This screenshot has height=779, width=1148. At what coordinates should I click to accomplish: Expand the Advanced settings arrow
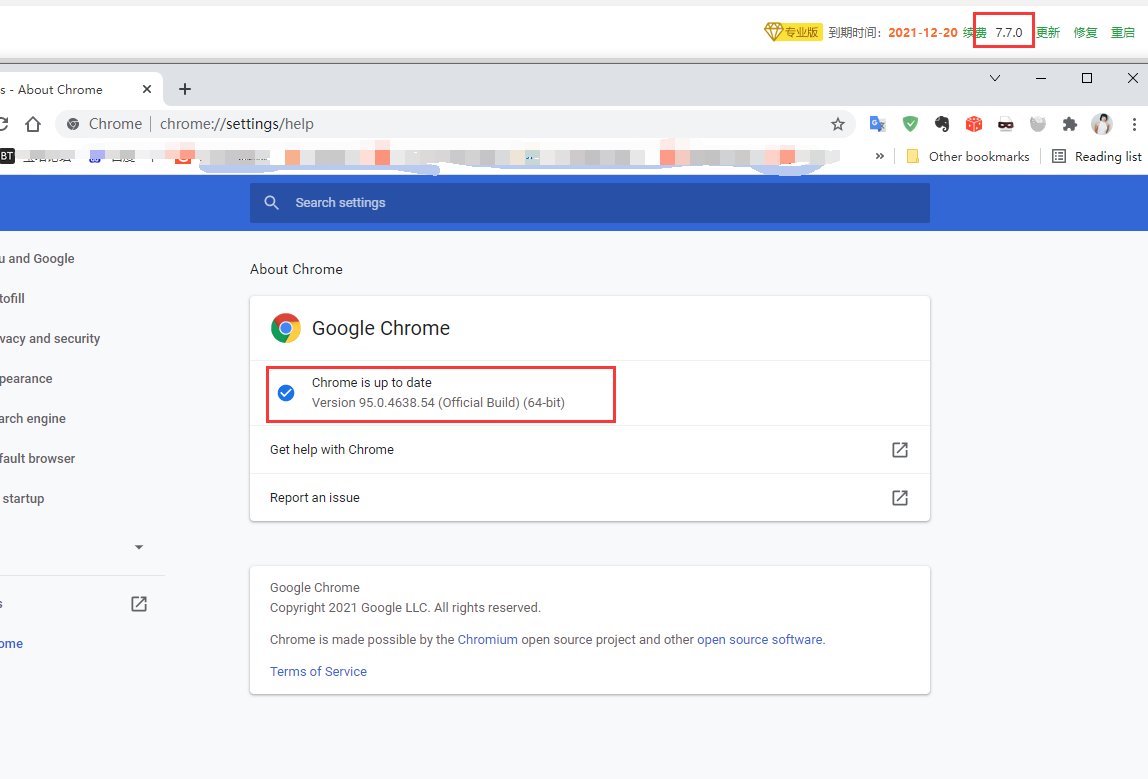139,547
